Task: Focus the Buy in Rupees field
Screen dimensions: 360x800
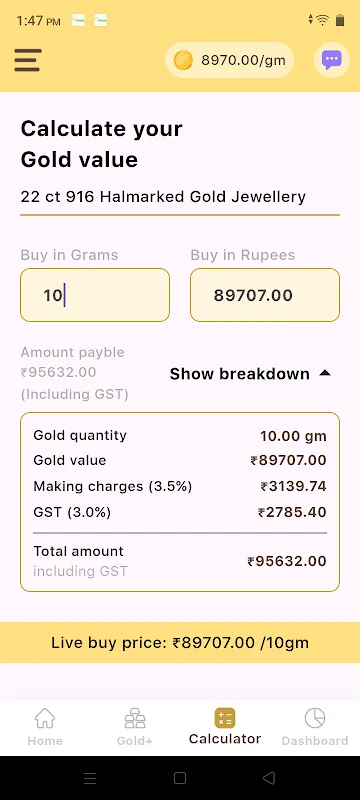Action: pos(265,295)
